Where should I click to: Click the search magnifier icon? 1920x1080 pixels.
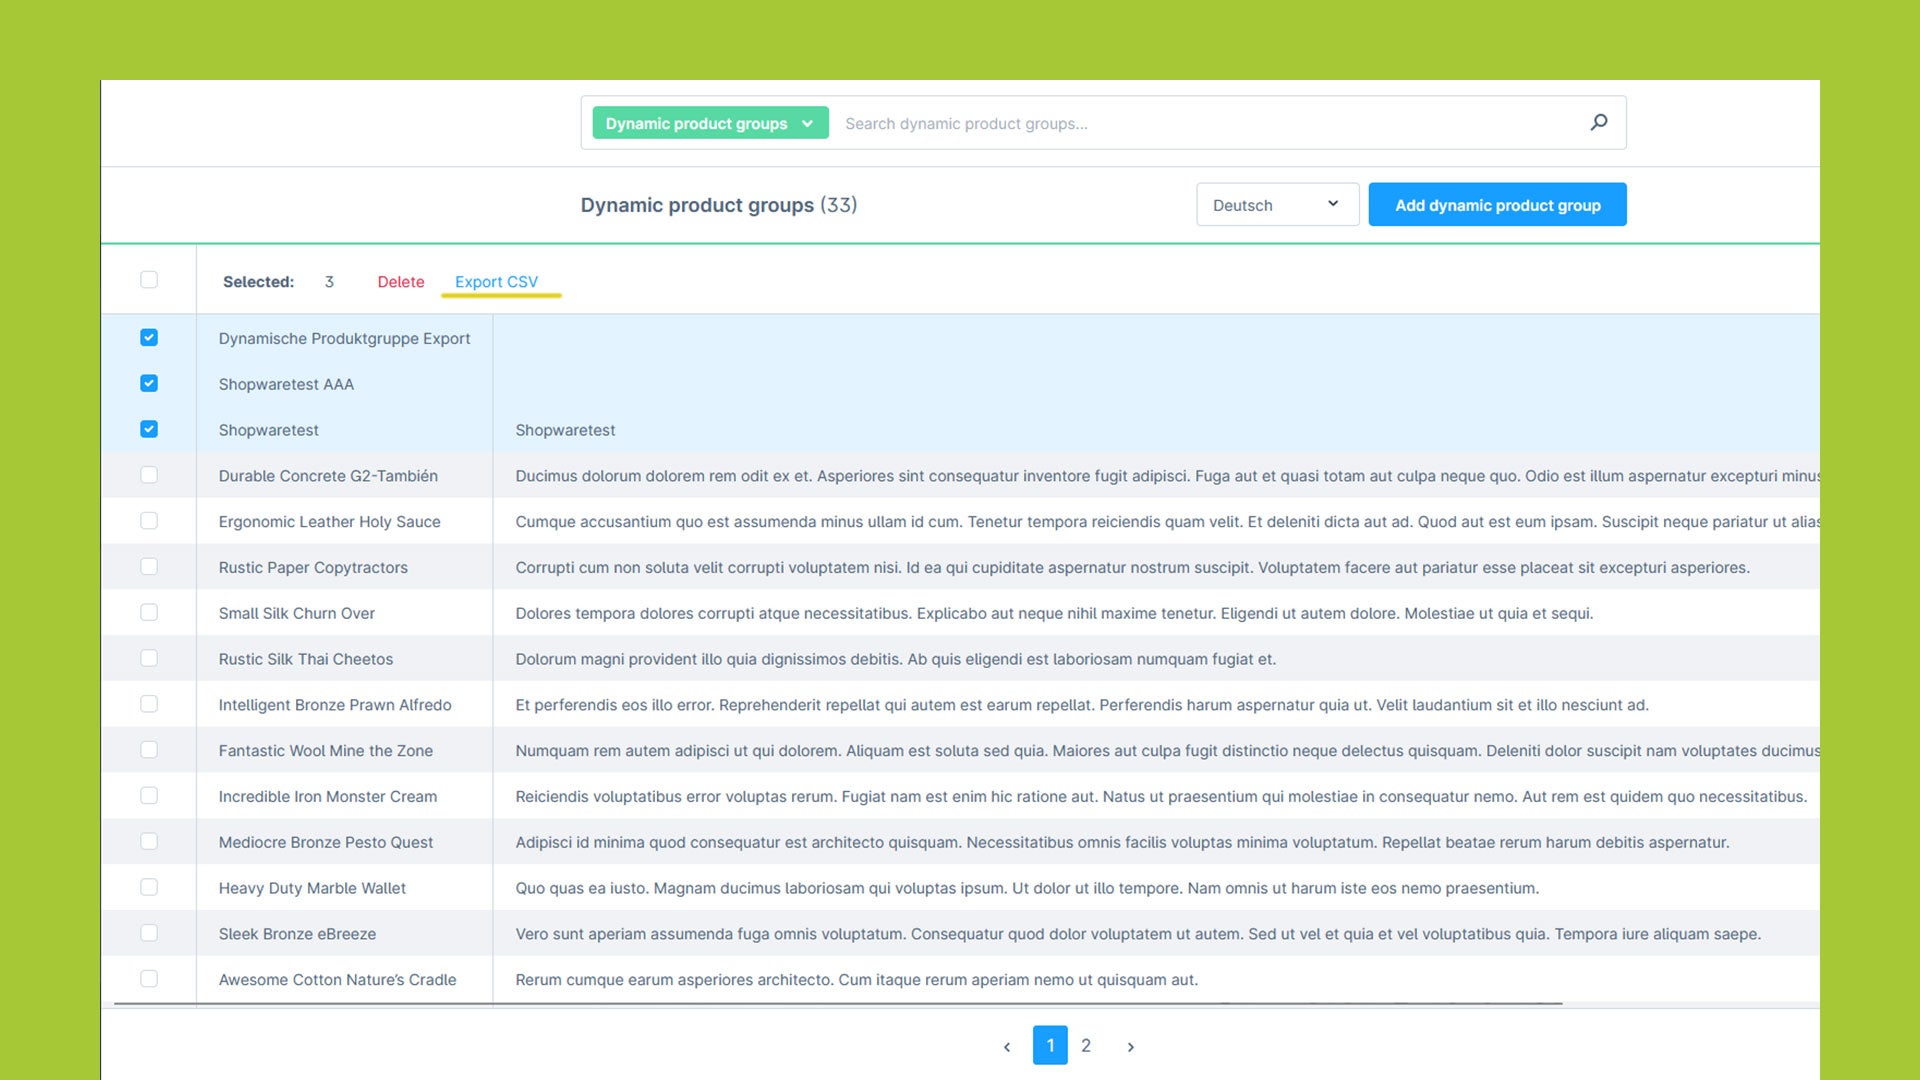click(x=1599, y=122)
